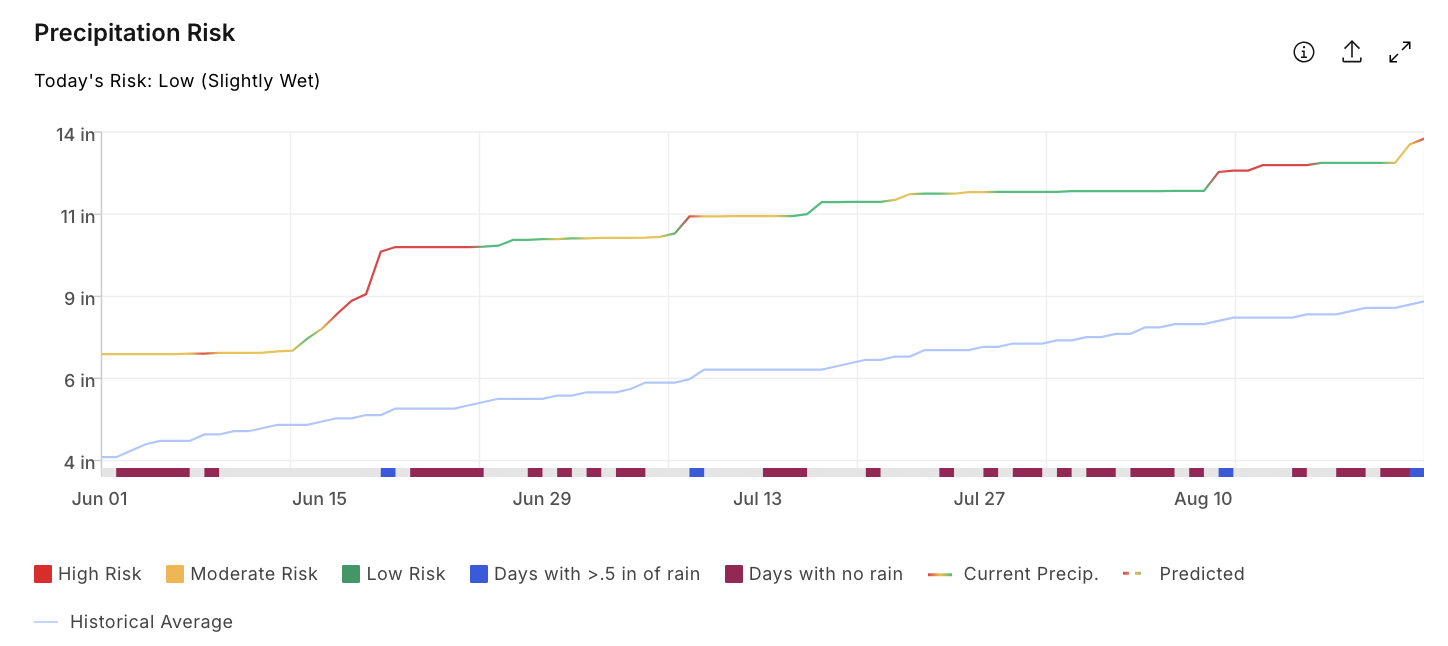Image resolution: width=1448 pixels, height=646 pixels.
Task: Toggle Days with no rain legend
Action: [x=814, y=574]
